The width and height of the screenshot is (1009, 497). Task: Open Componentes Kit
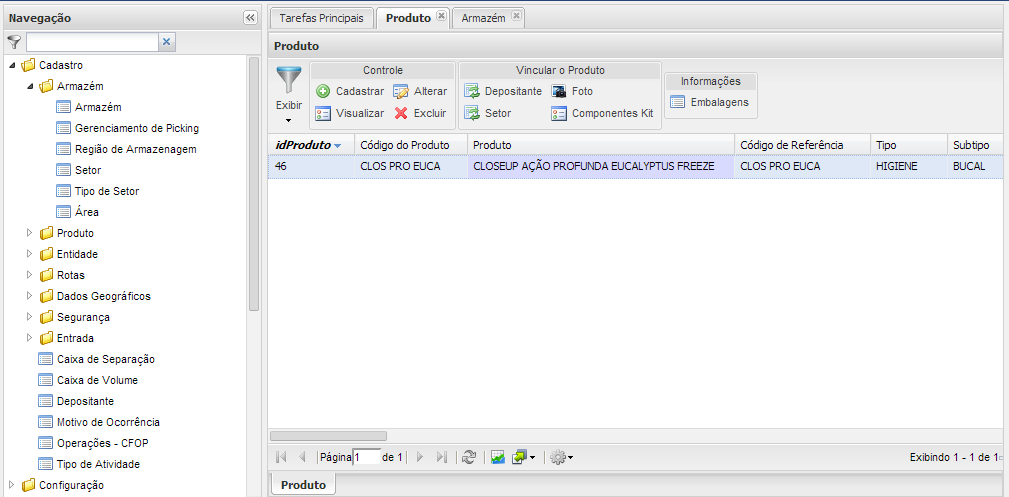coord(602,113)
